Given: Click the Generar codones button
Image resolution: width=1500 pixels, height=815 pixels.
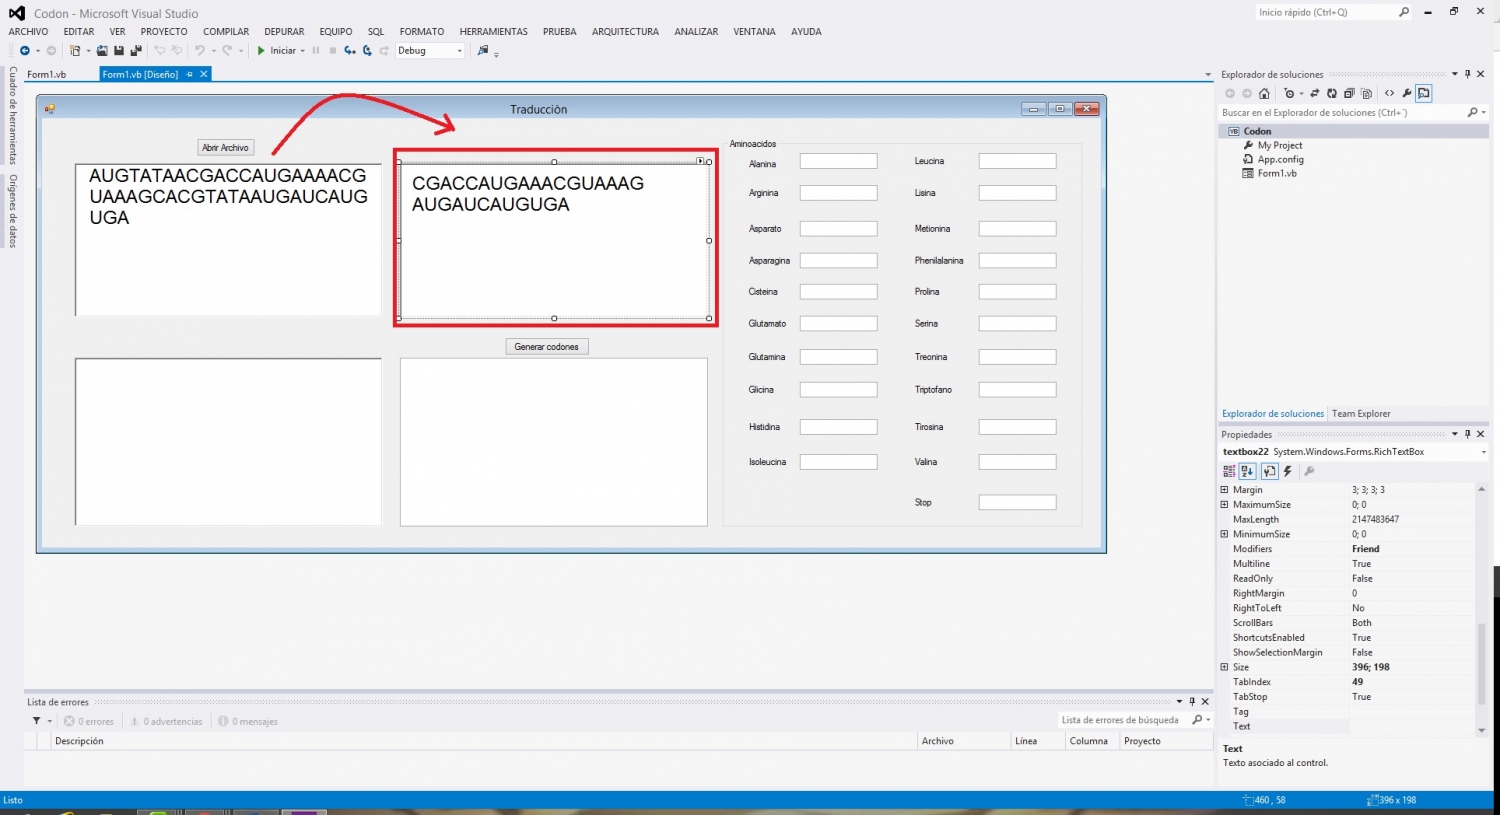Looking at the screenshot, I should coord(546,347).
